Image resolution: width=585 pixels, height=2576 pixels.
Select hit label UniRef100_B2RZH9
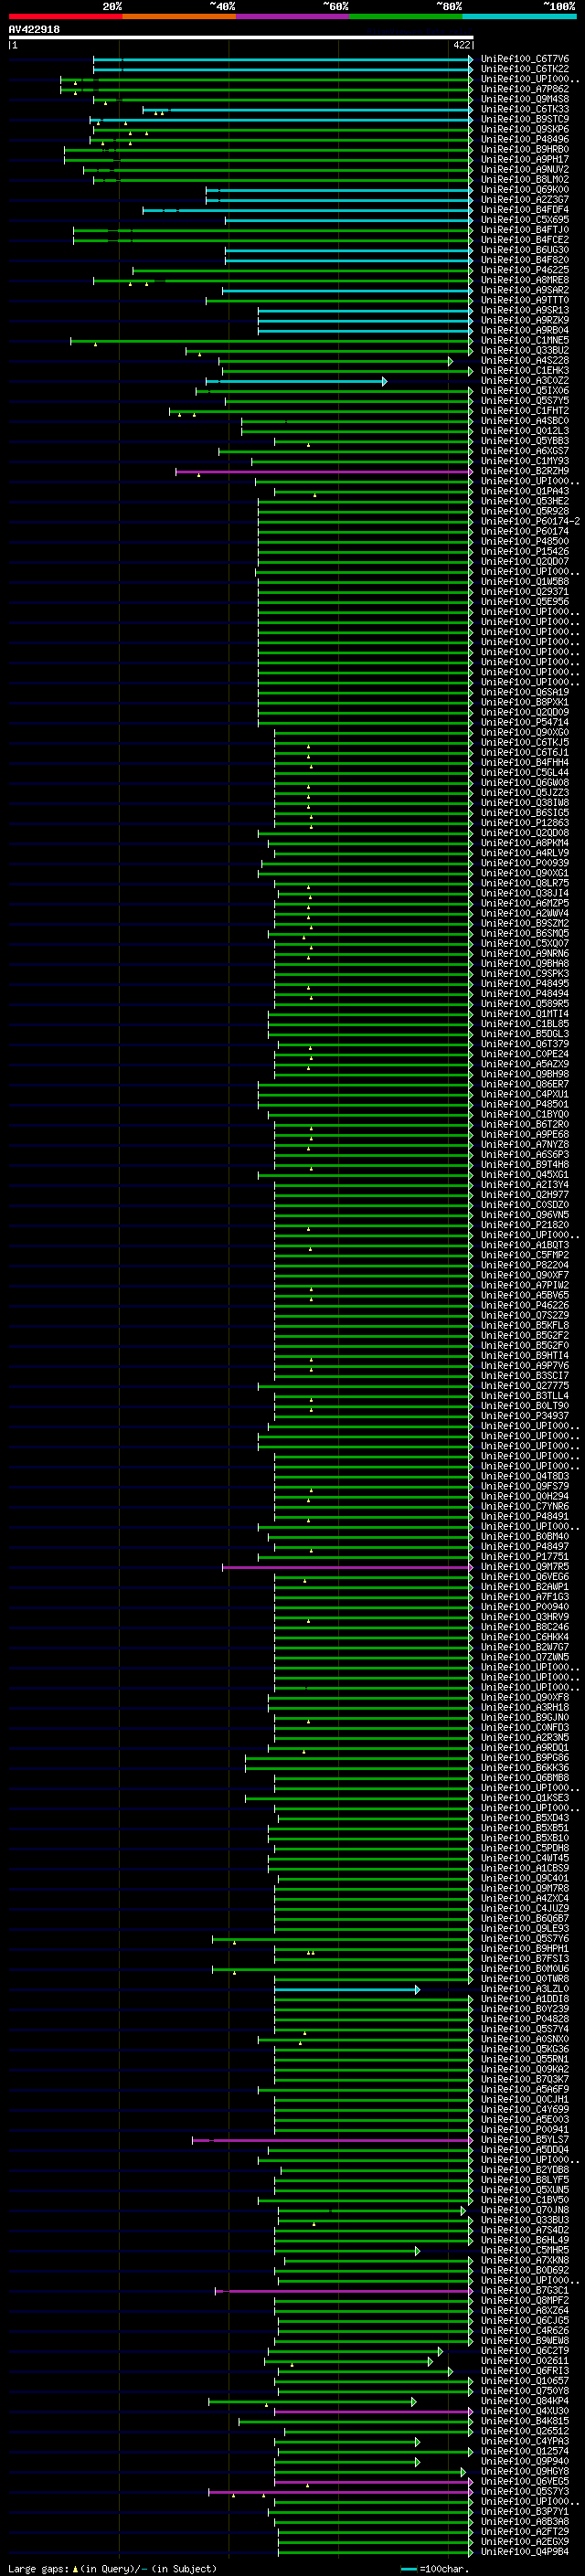525,471
